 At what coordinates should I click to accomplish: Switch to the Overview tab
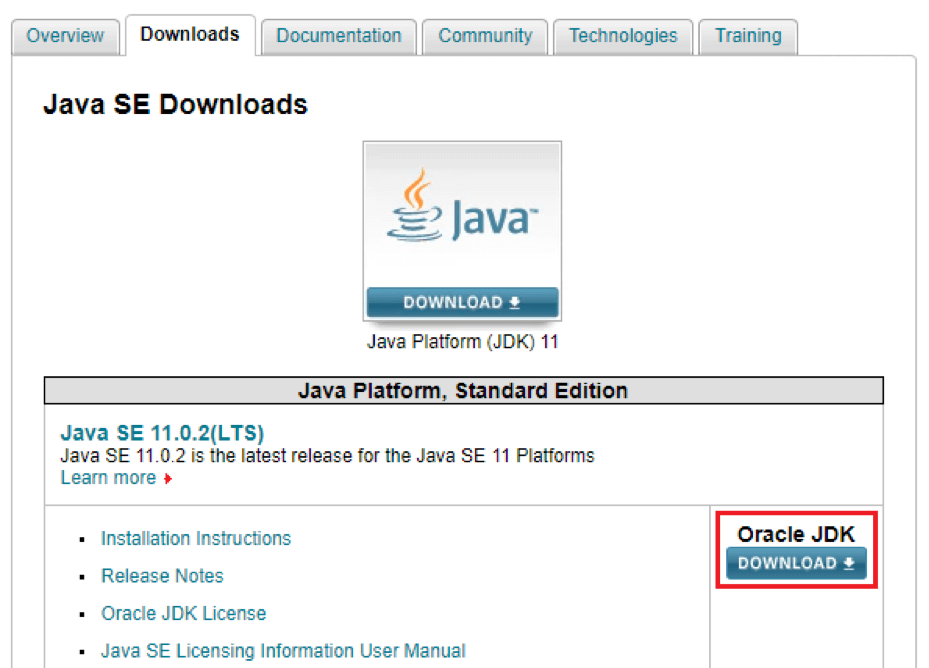(64, 36)
